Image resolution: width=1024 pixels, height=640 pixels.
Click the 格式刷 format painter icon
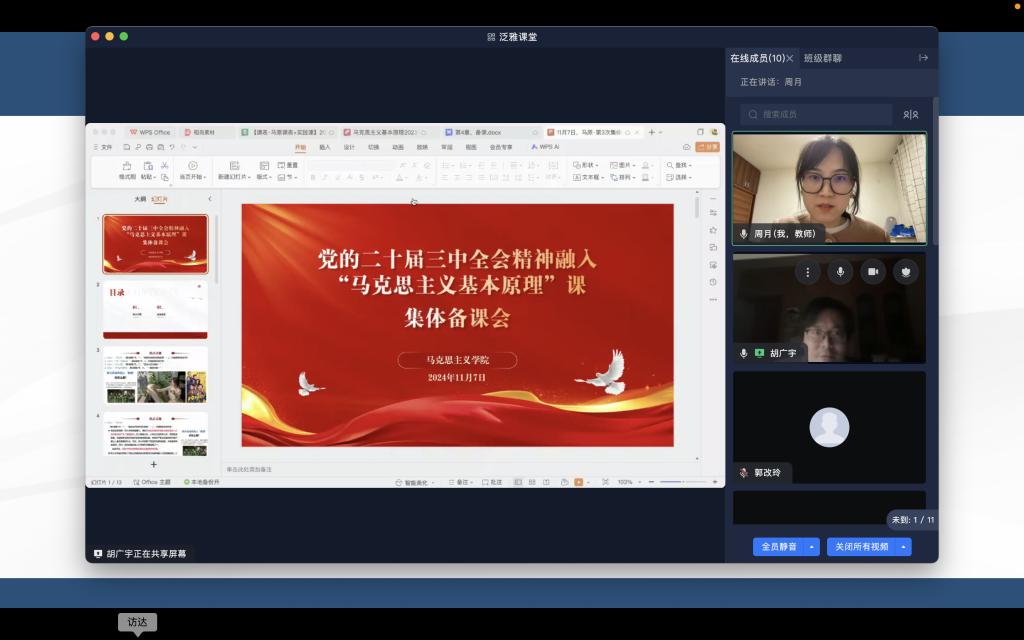tap(127, 170)
